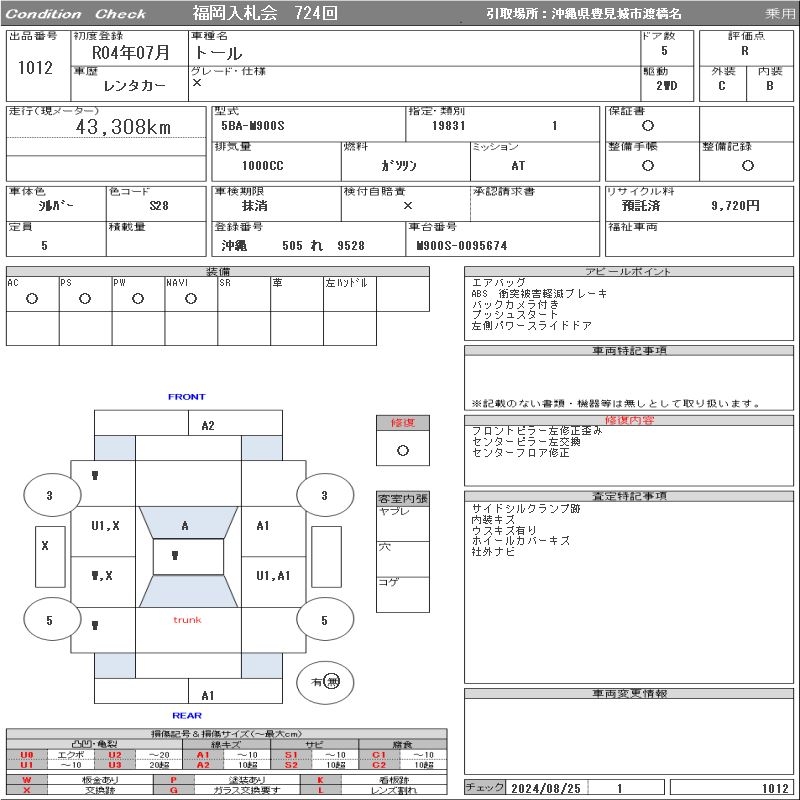Click the X 交換跡 legend code

tap(27, 790)
